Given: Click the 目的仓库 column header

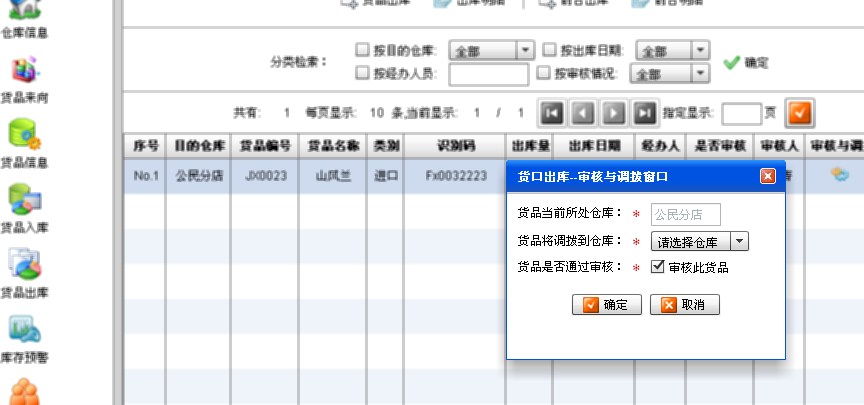Looking at the screenshot, I should tap(199, 146).
